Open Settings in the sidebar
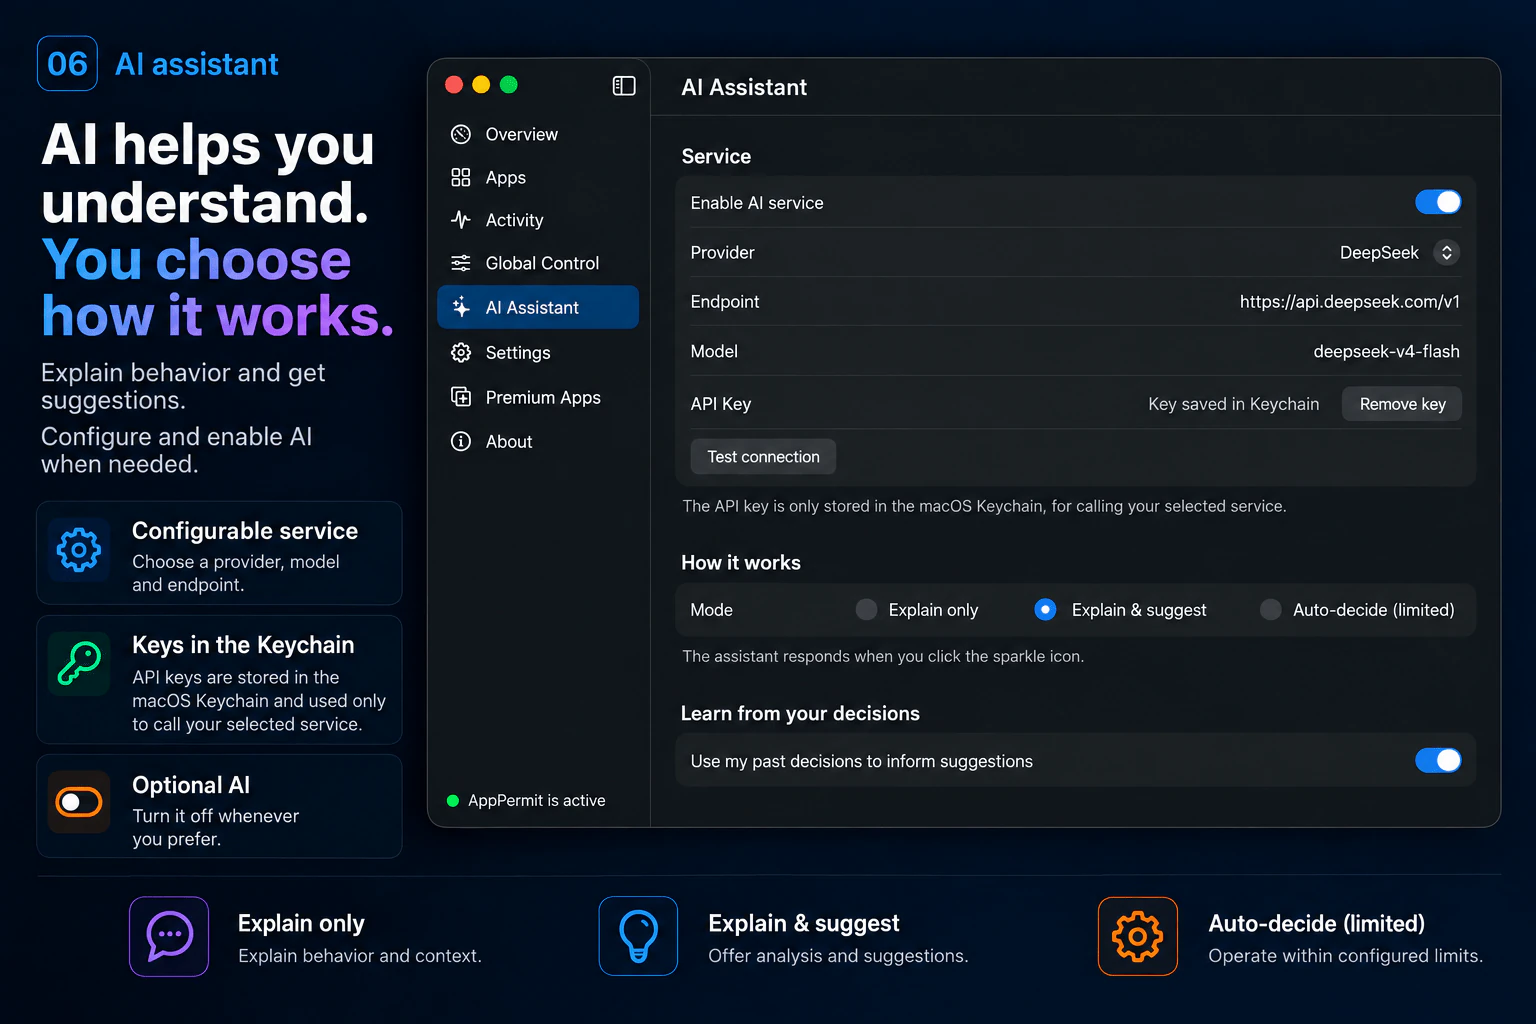Screen dimensions: 1536x1024 (x=538, y=353)
